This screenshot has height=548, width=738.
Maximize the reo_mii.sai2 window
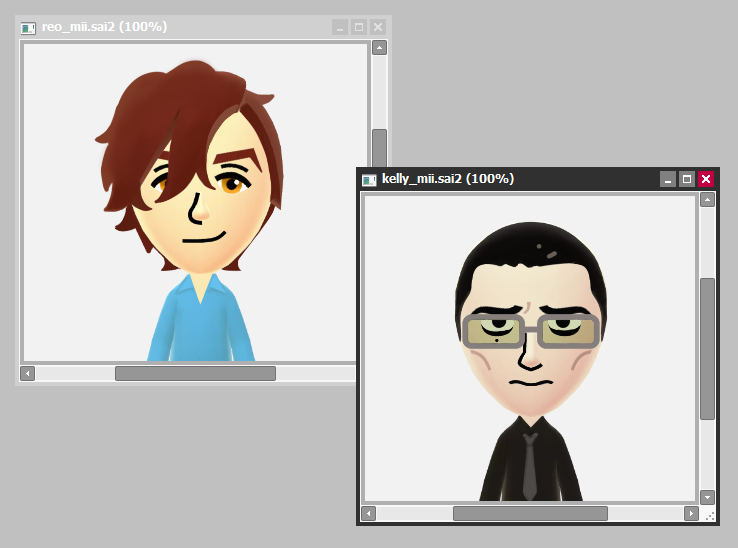click(x=359, y=27)
